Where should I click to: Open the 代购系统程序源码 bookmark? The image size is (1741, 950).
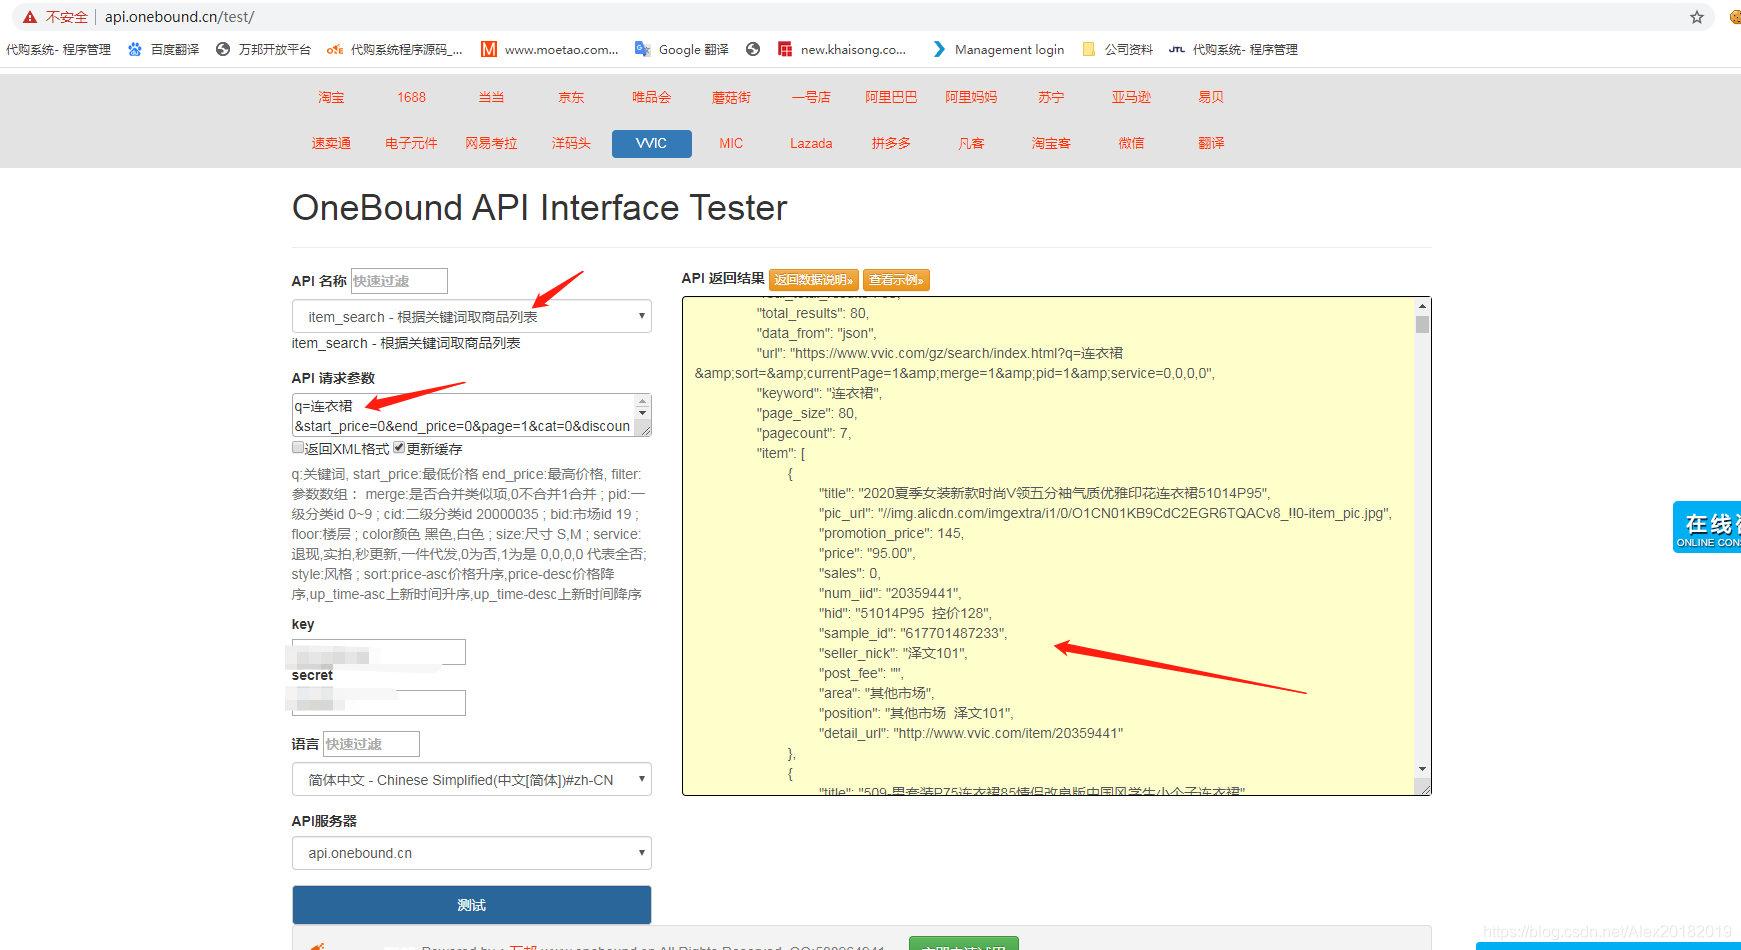(395, 49)
